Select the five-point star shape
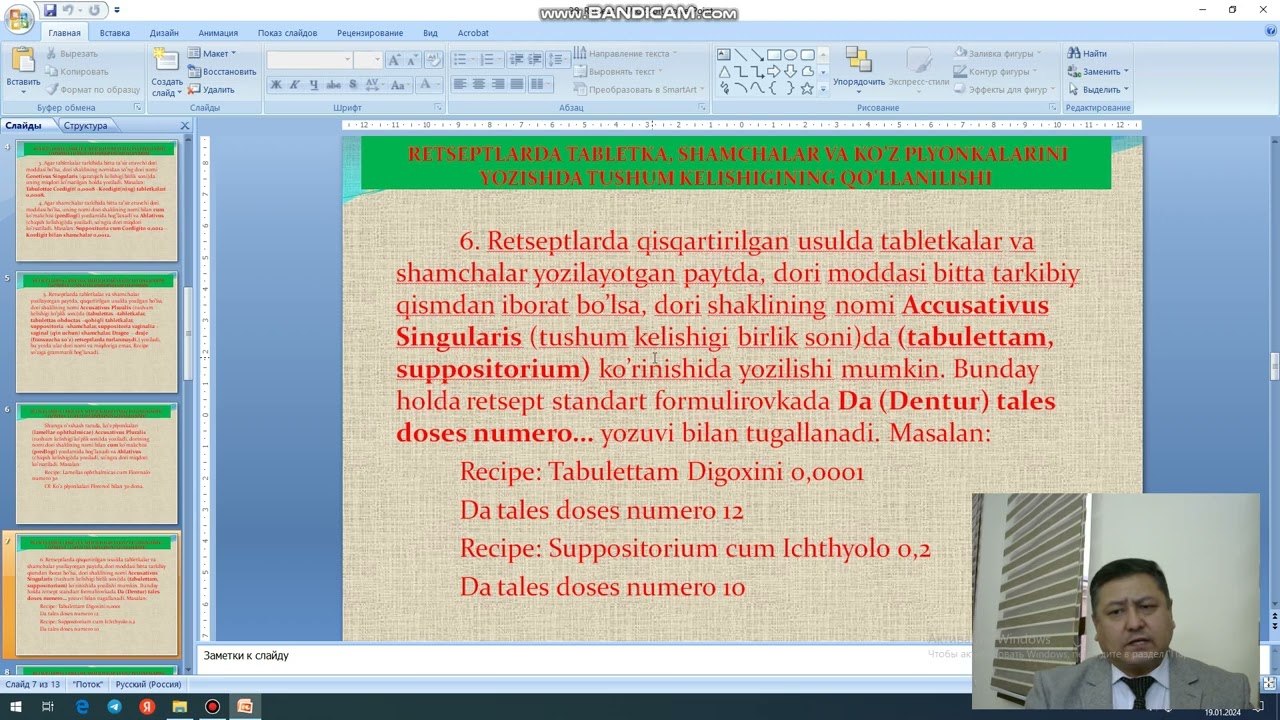 coord(807,89)
